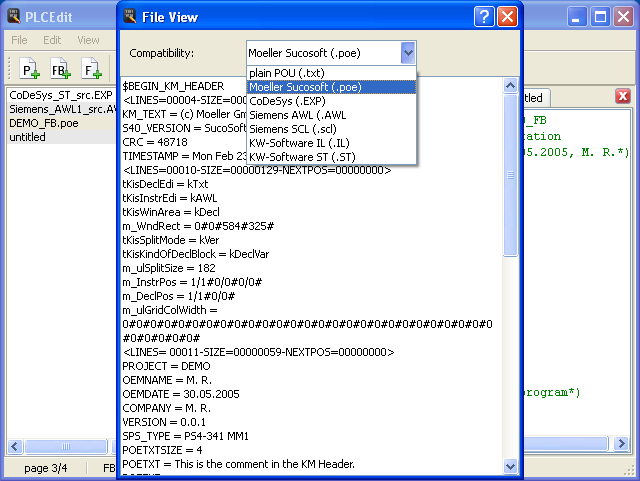Add new Function Block icon
This screenshot has height=481, width=640.
point(60,69)
